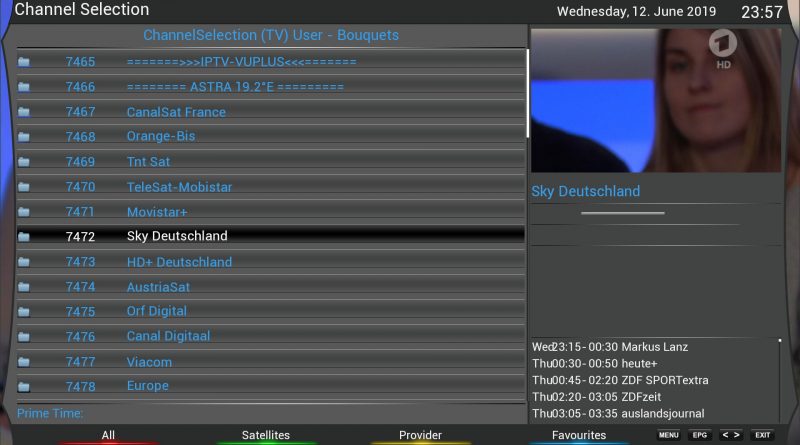Viewport: 800px width, 445px height.
Task: Open the Europe bouquet
Action: tap(270, 386)
